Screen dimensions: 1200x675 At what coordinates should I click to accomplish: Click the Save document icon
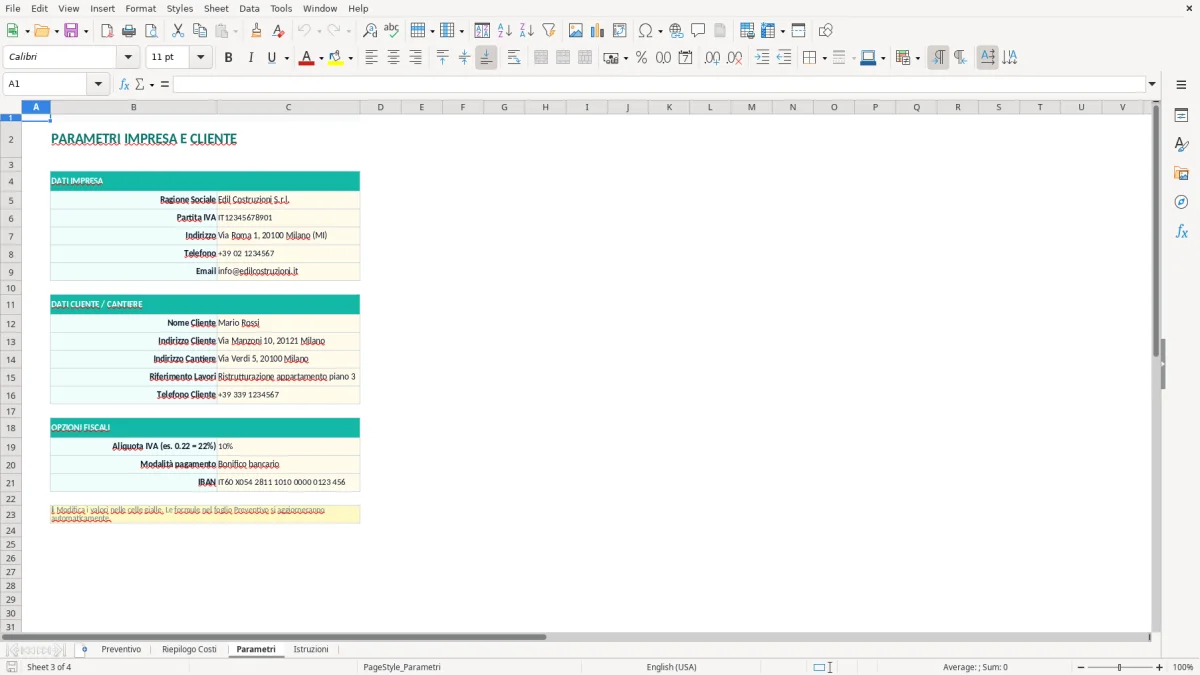coord(71,31)
